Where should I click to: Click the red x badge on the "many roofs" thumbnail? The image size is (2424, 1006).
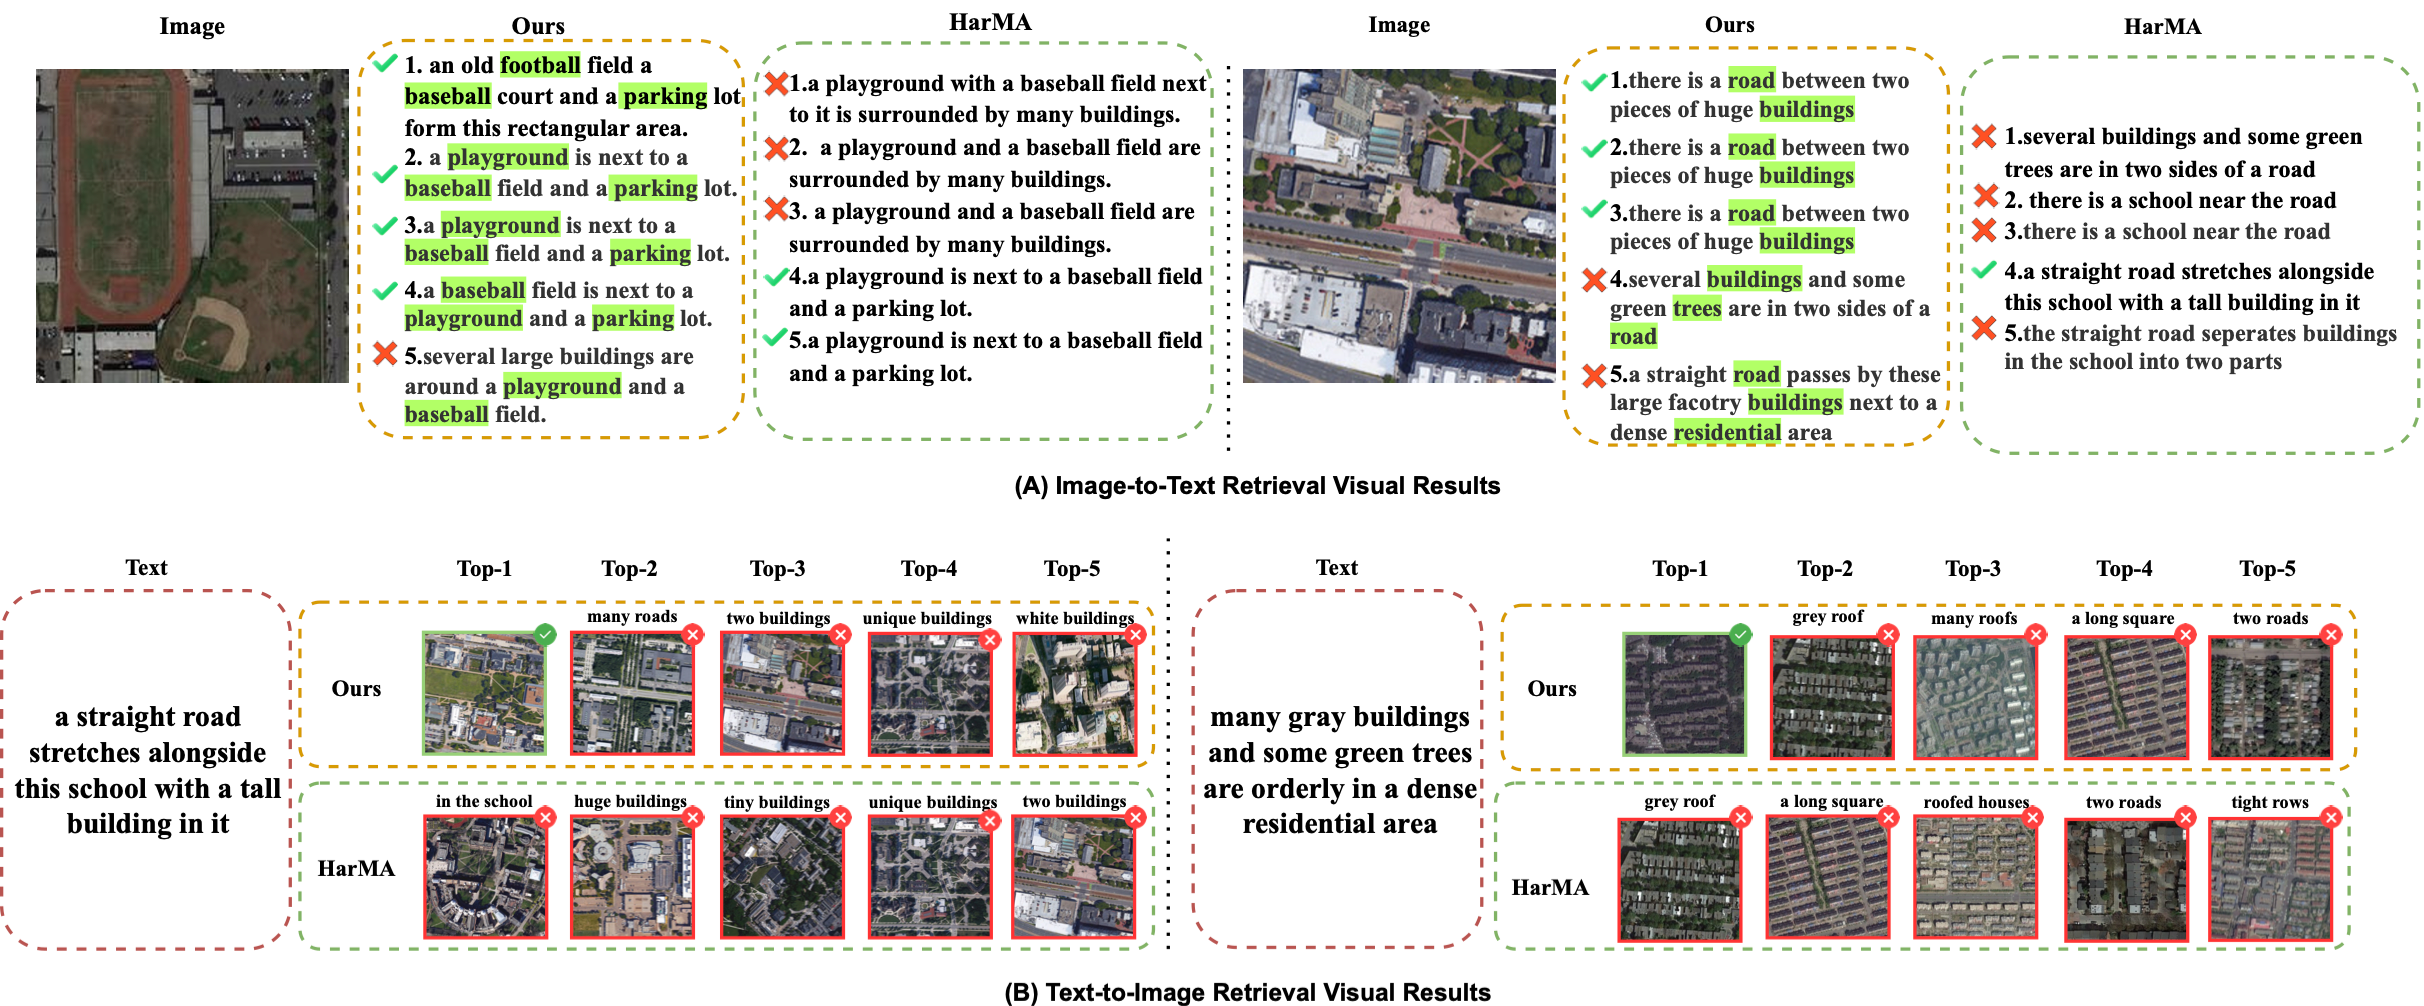click(2036, 635)
